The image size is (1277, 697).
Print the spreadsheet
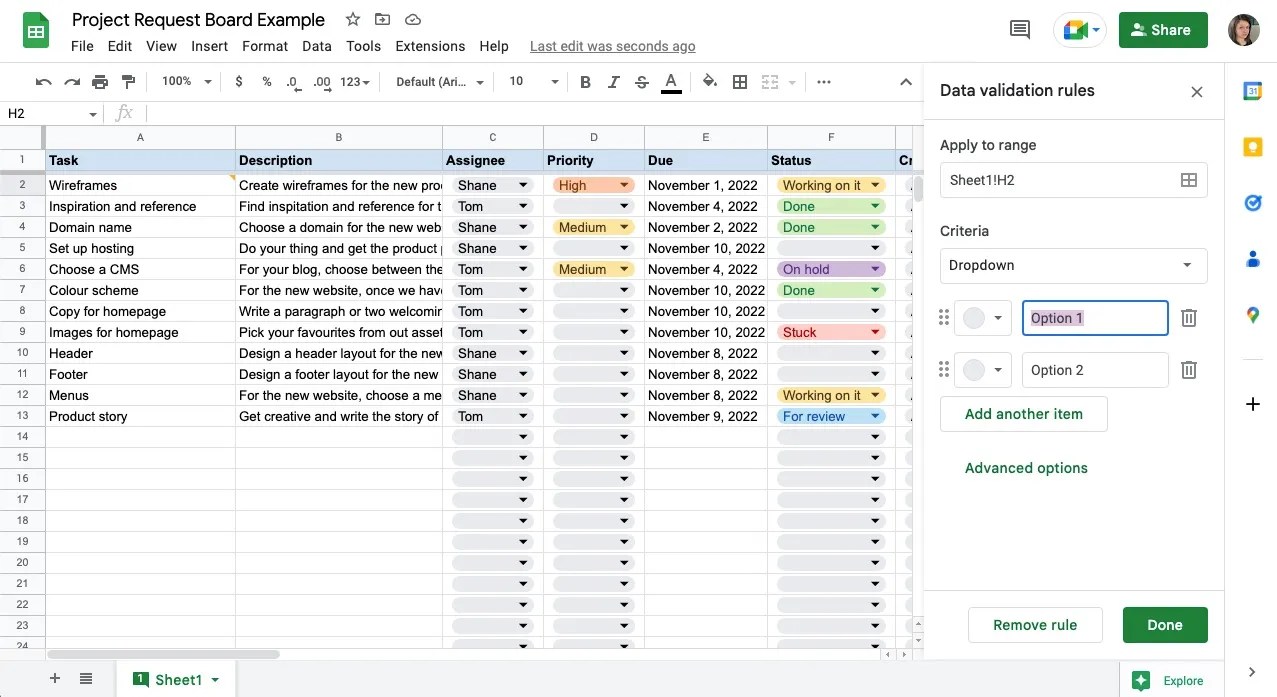[x=99, y=81]
